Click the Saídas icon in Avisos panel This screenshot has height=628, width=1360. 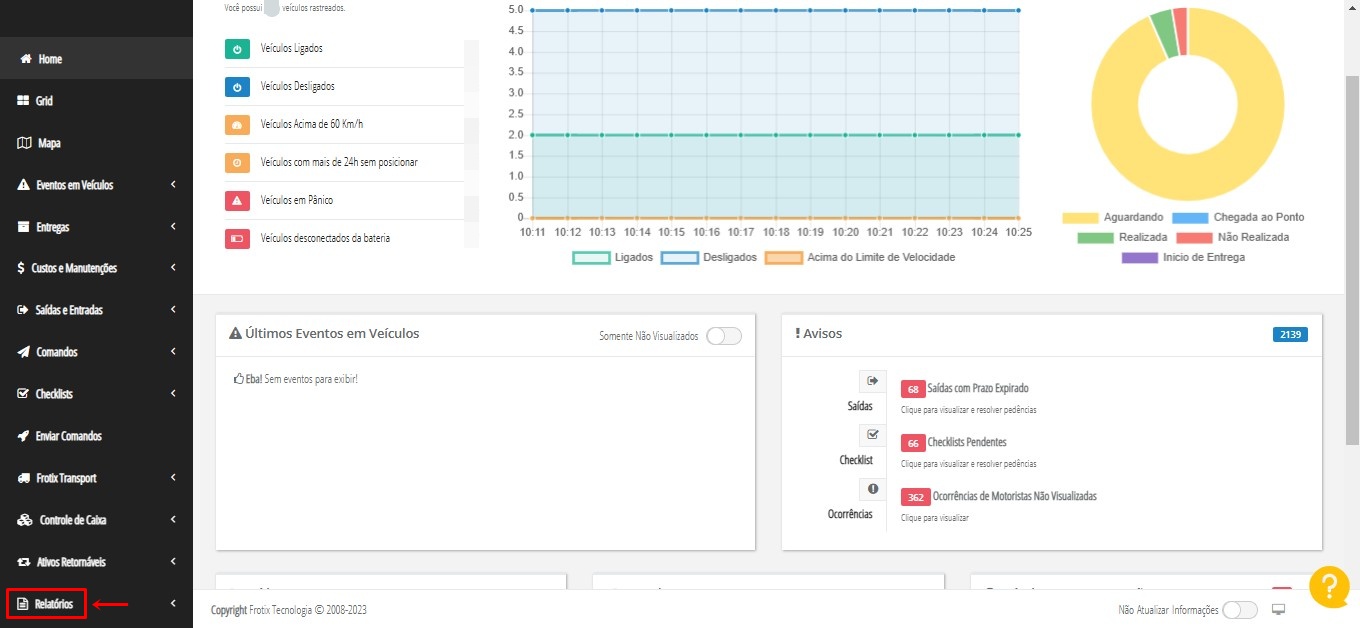point(872,381)
